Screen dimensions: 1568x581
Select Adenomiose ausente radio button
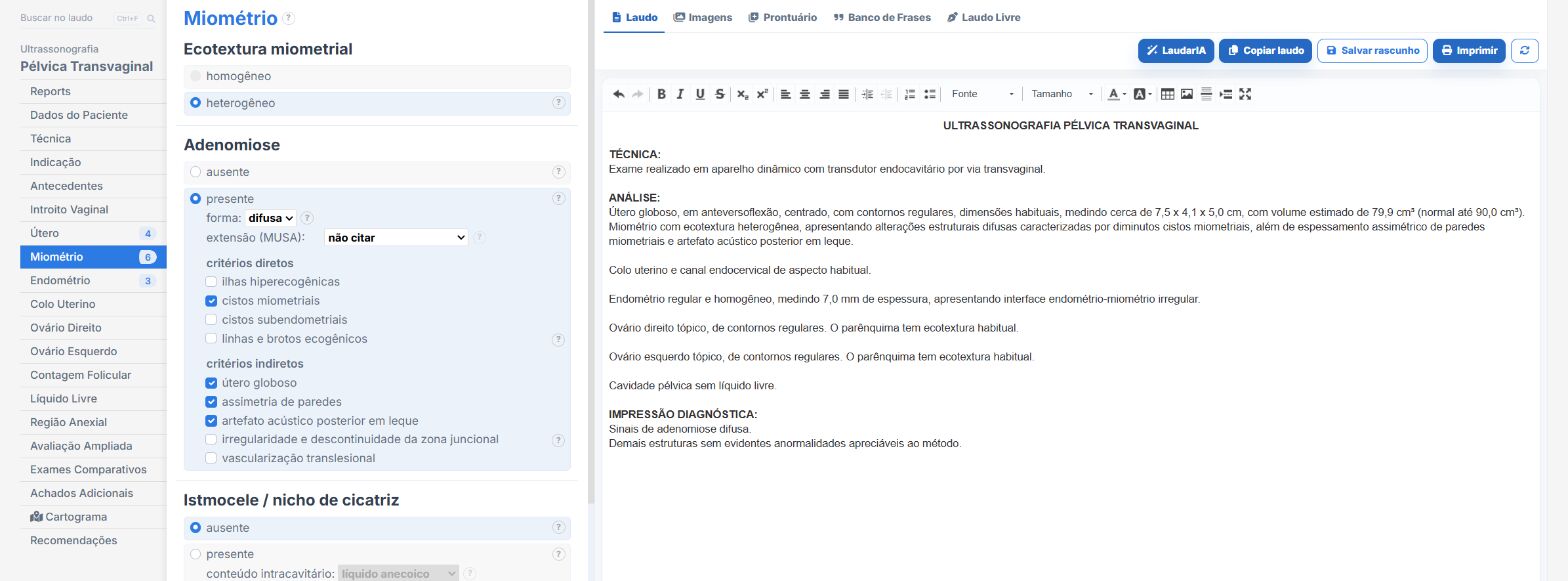click(x=196, y=172)
